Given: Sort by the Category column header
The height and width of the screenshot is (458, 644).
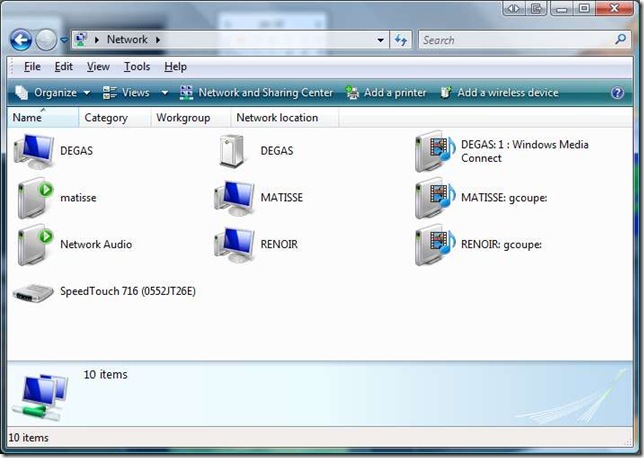Looking at the screenshot, I should click(114, 118).
